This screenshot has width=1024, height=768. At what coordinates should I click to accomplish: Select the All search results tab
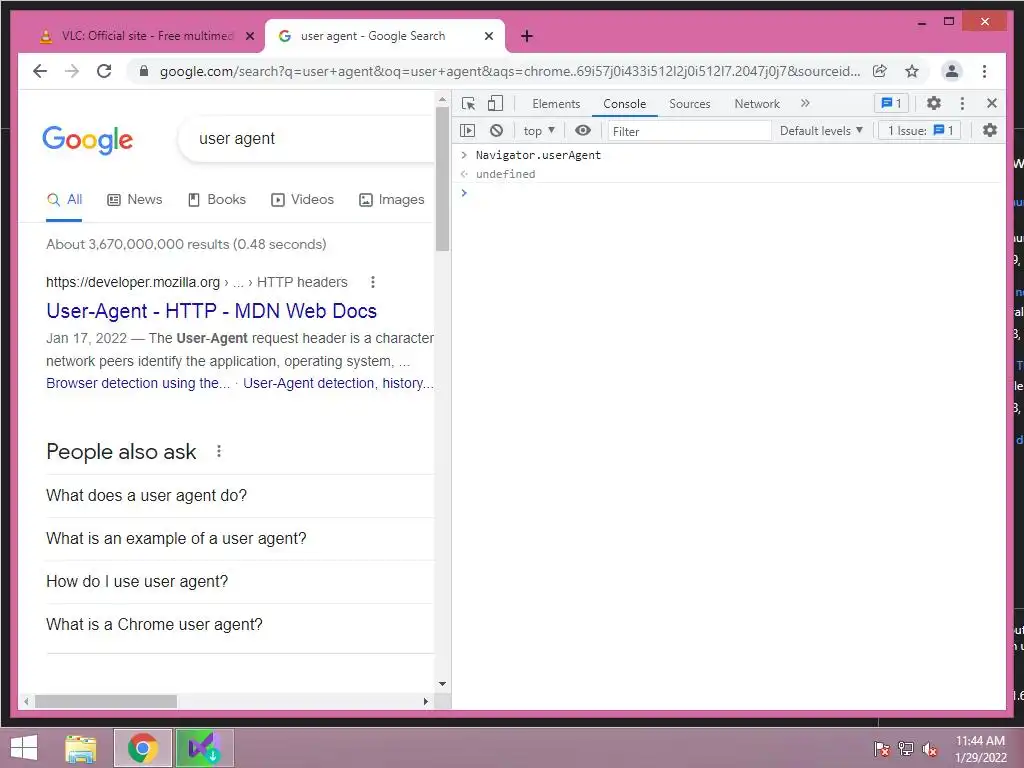point(64,200)
